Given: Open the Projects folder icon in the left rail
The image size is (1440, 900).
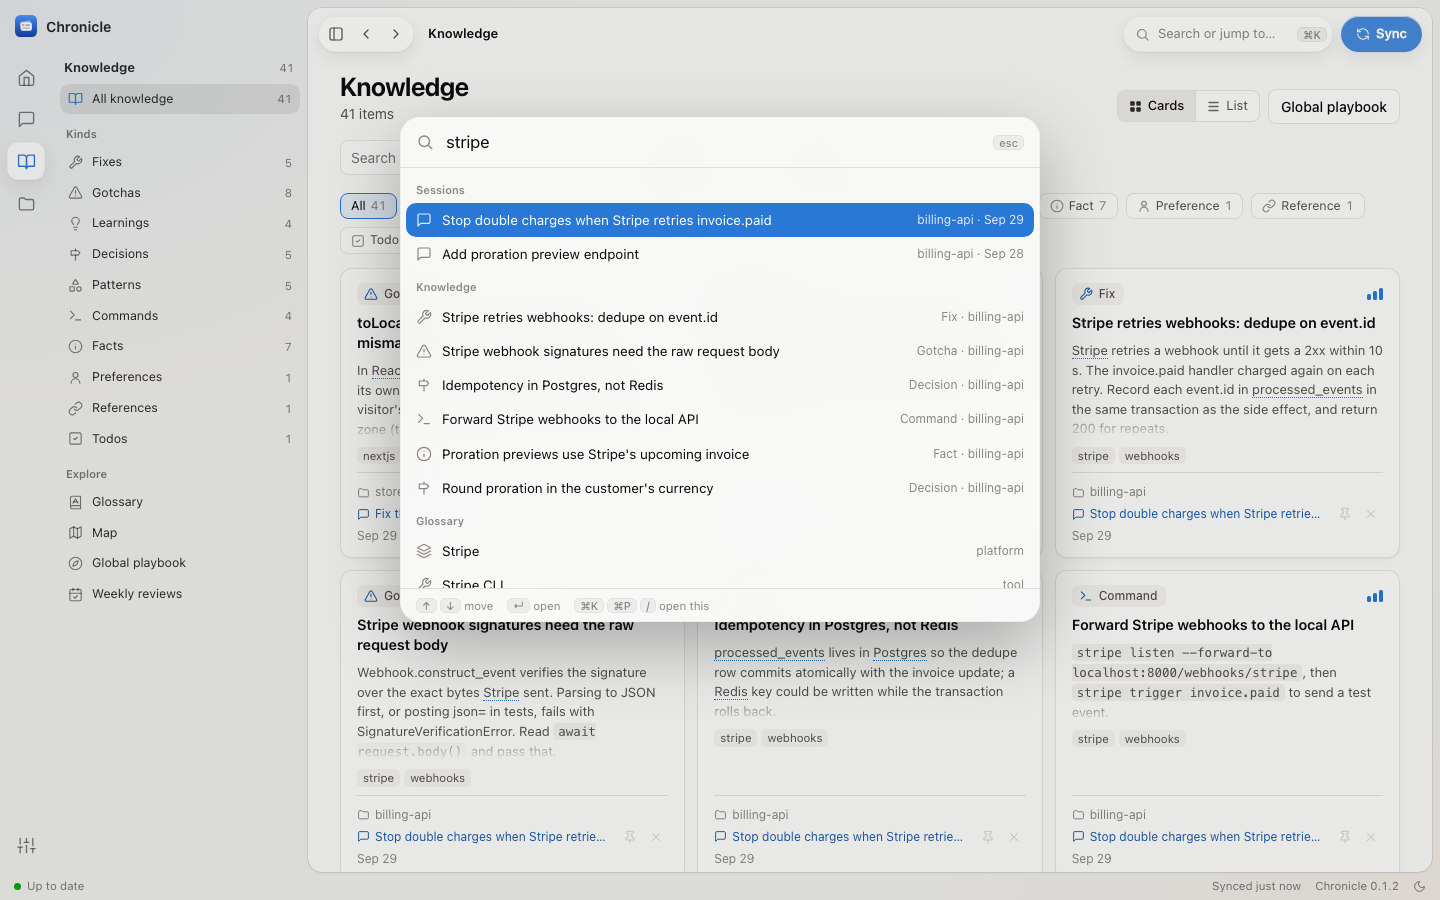Looking at the screenshot, I should click(x=27, y=204).
